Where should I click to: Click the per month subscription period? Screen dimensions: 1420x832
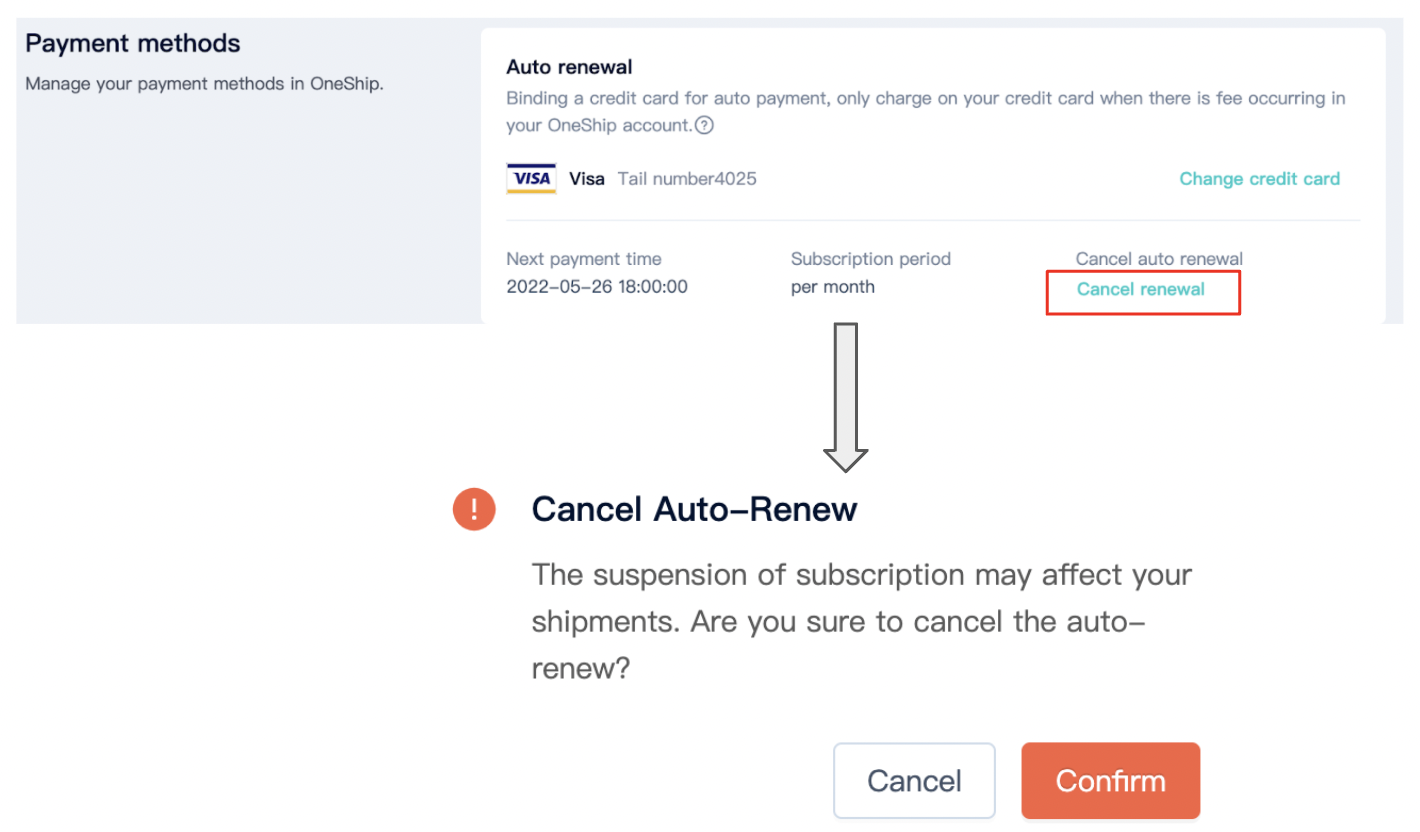coord(833,287)
